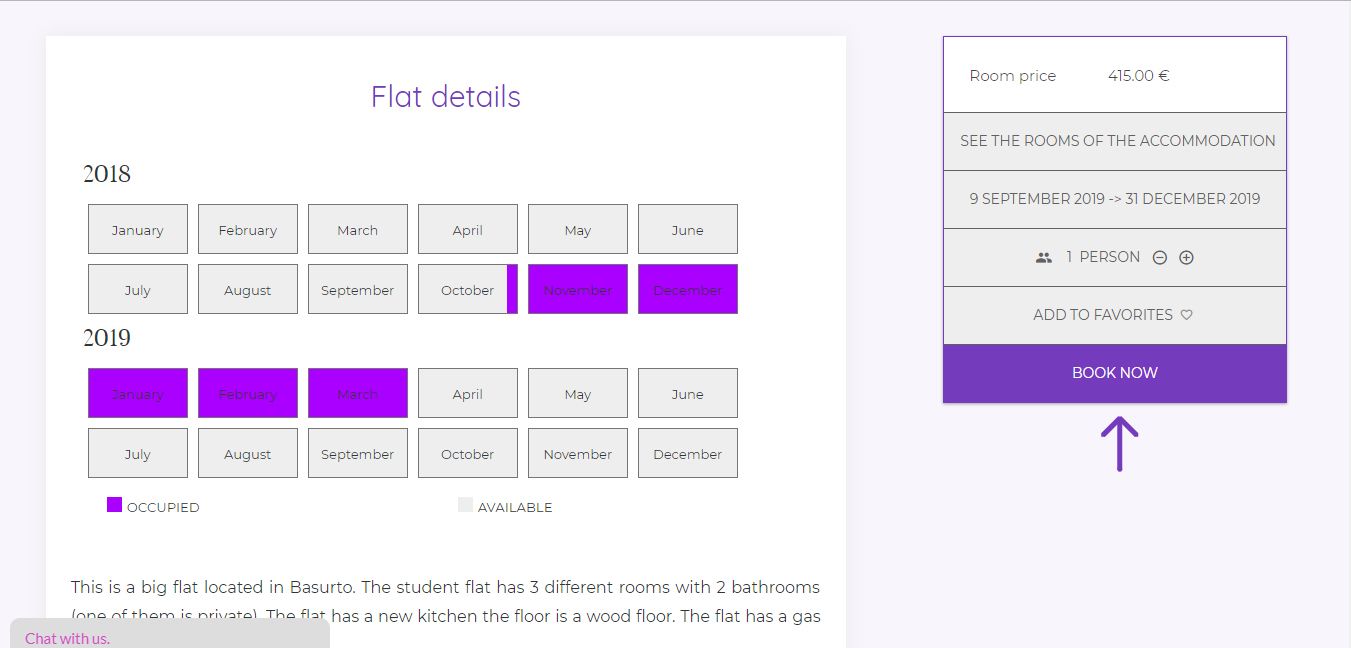Viewport: 1351px width, 648px height.
Task: Add this flat to favorites
Action: click(1103, 315)
